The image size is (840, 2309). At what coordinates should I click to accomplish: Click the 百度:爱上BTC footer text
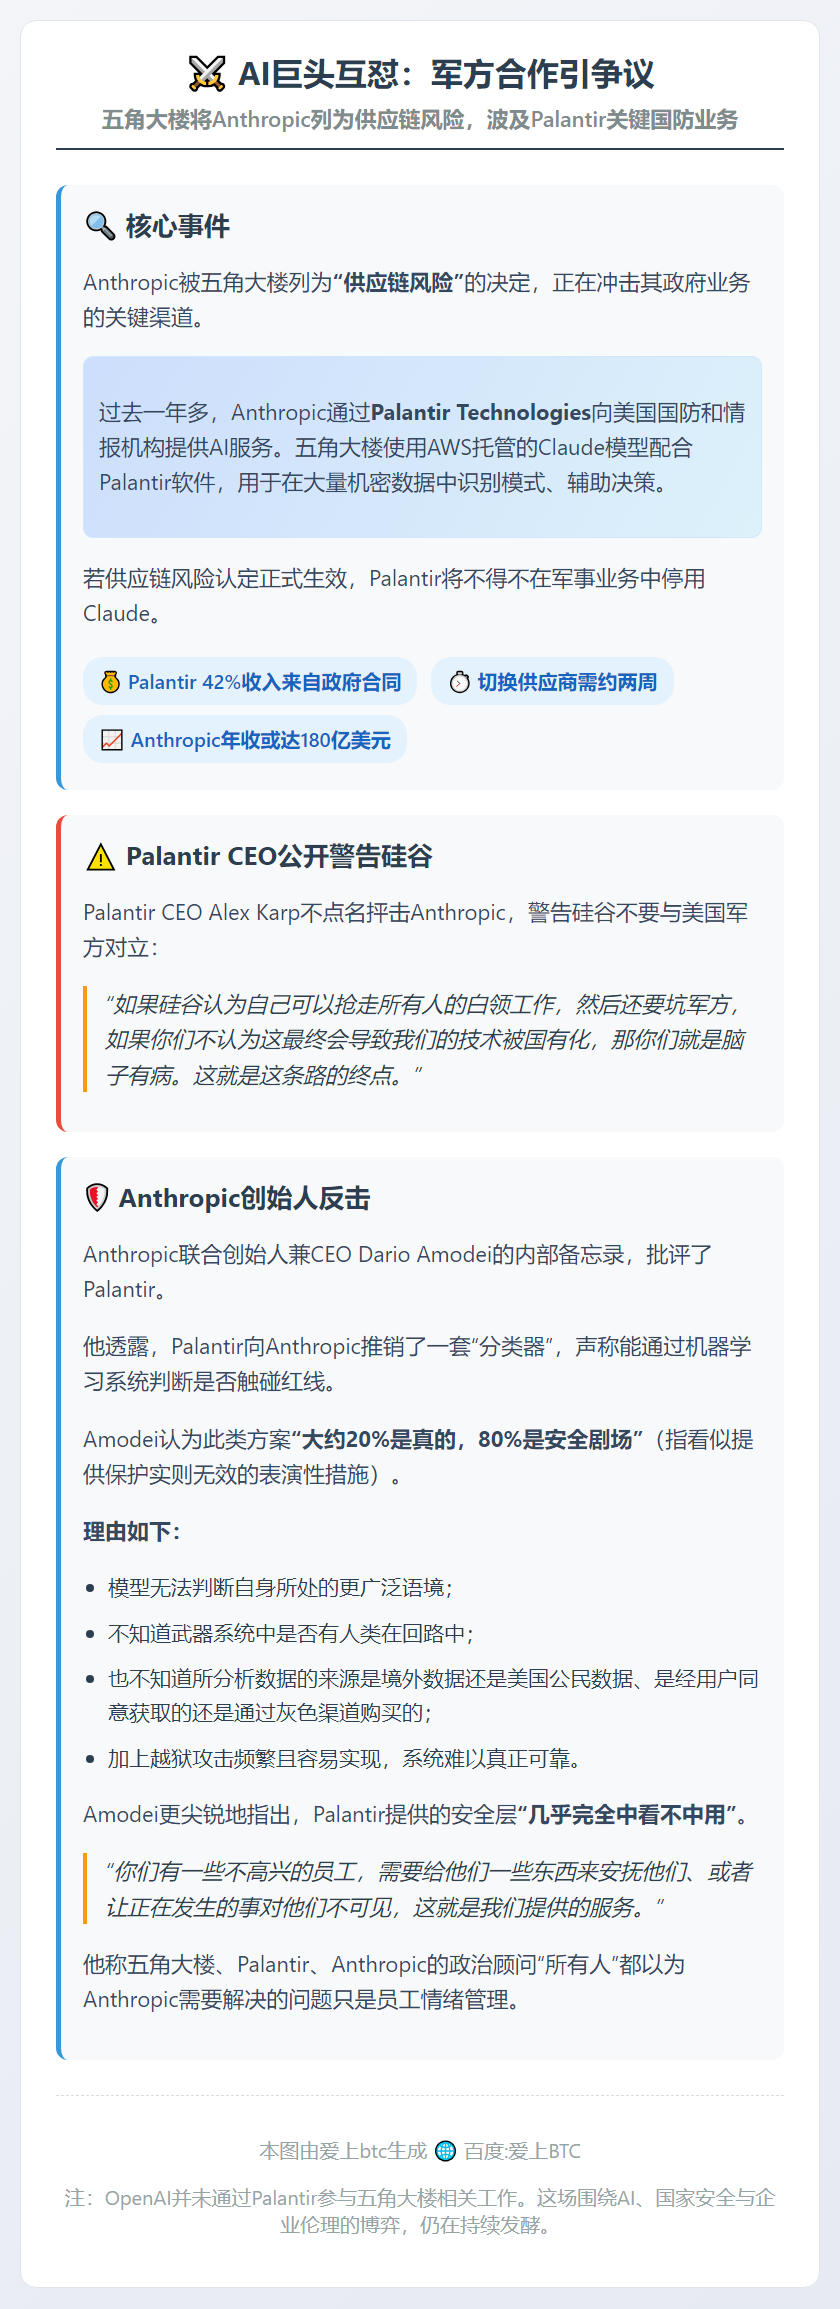[x=522, y=2151]
